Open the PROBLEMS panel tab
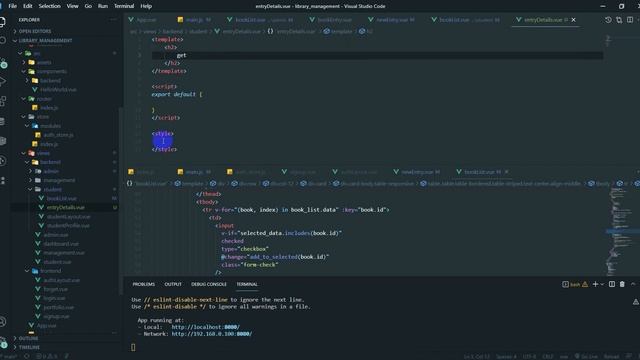 coord(144,284)
